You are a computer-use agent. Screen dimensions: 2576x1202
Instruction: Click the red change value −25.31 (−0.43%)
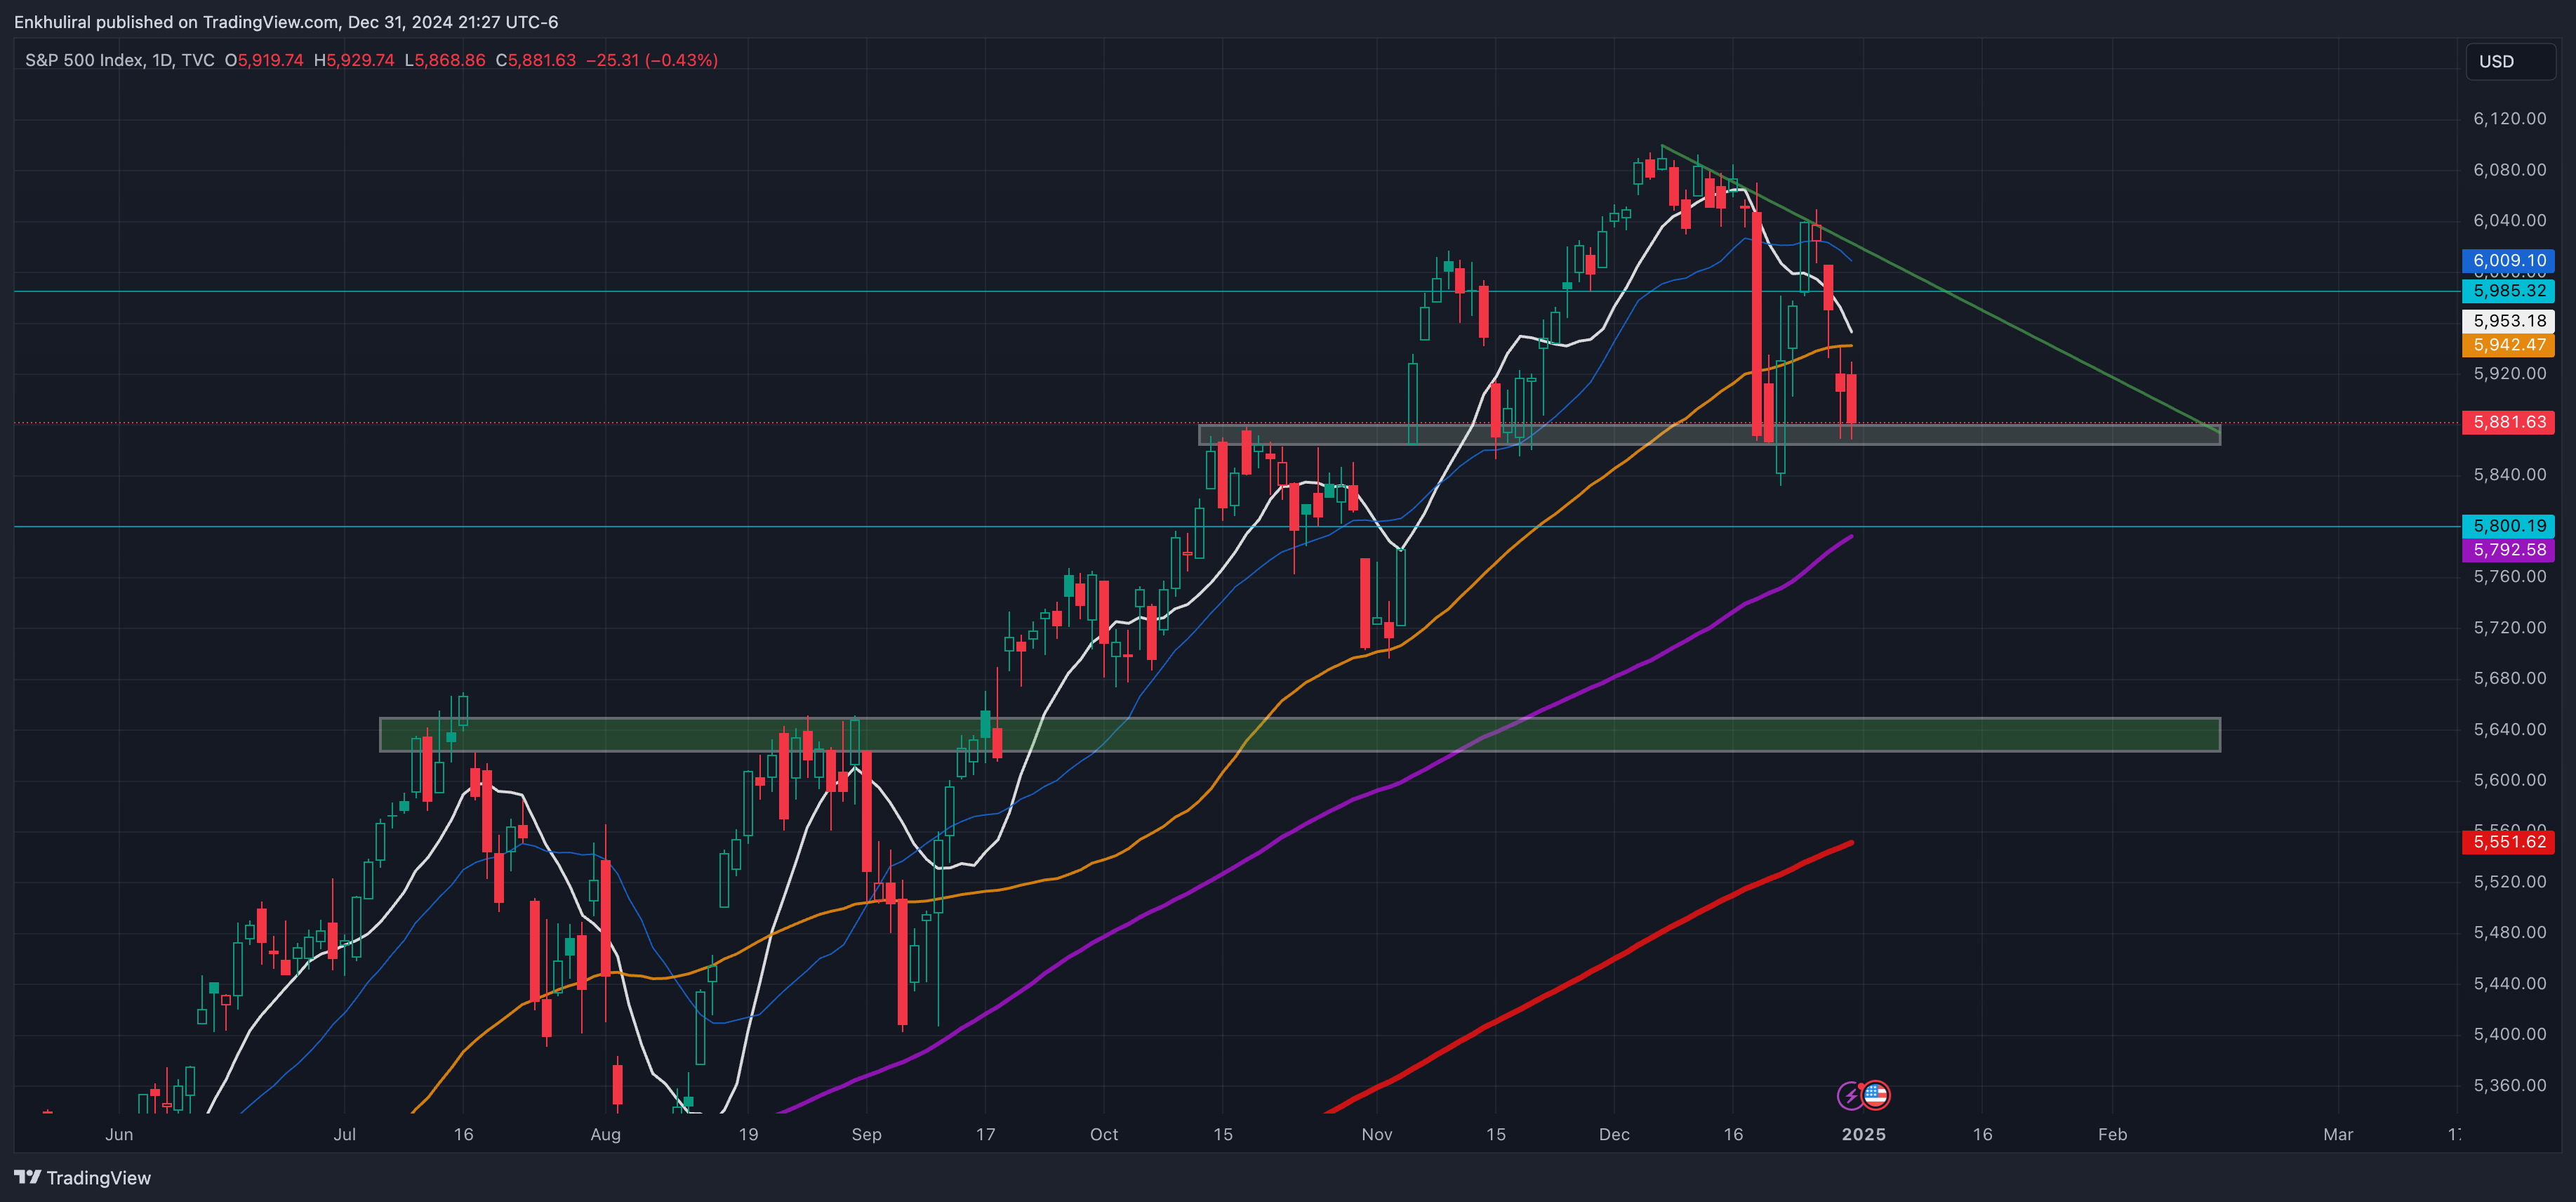click(651, 60)
